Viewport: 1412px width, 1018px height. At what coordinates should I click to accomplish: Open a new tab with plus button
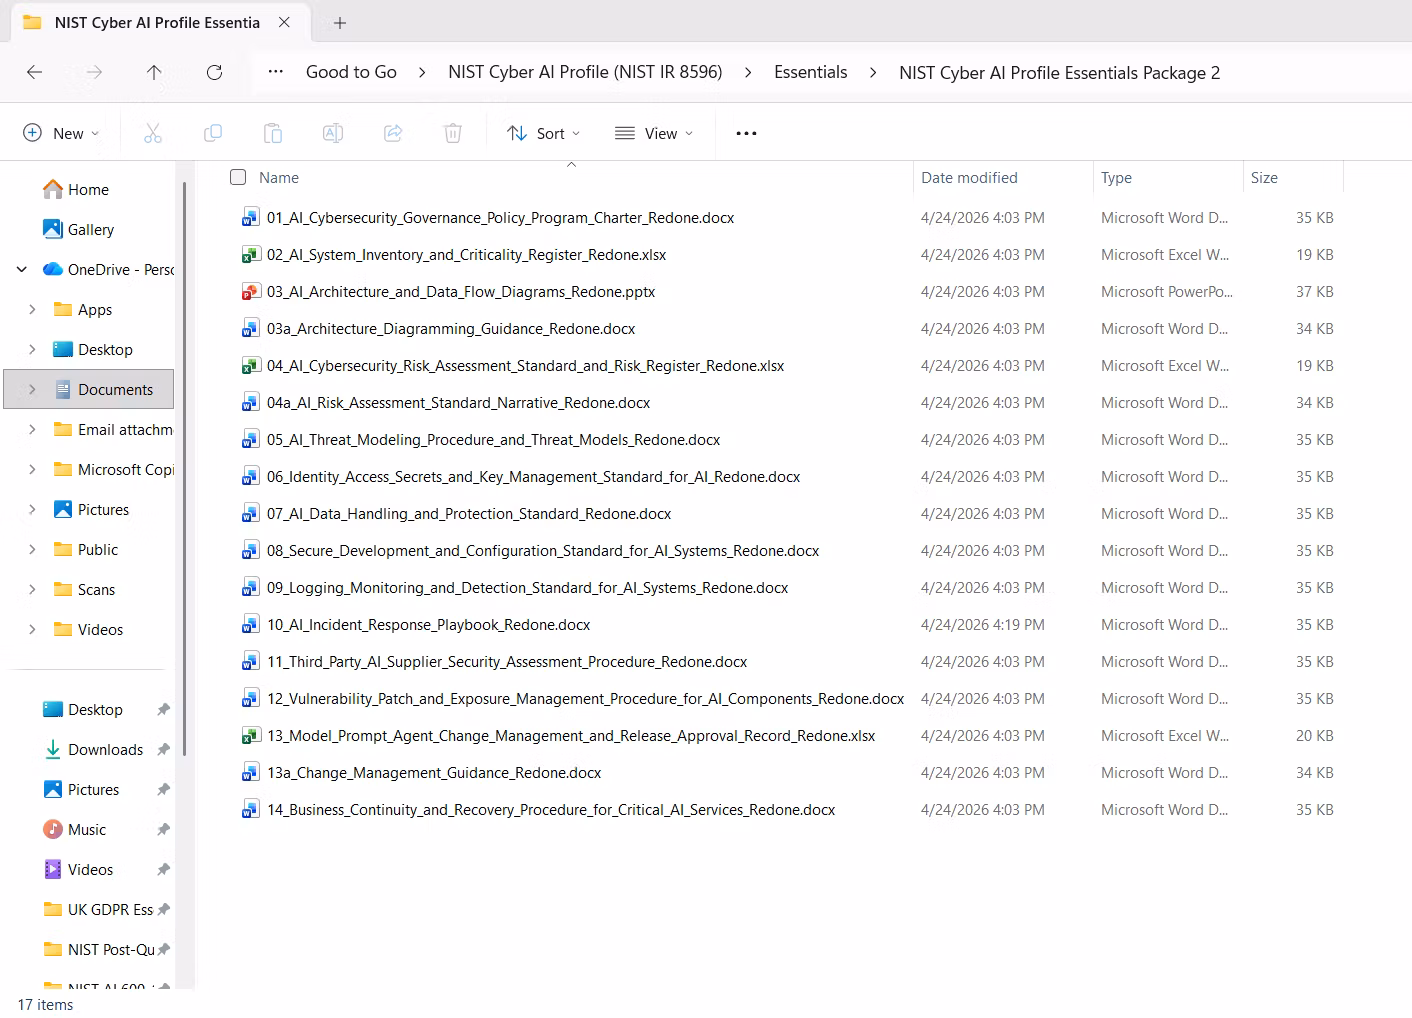(340, 22)
